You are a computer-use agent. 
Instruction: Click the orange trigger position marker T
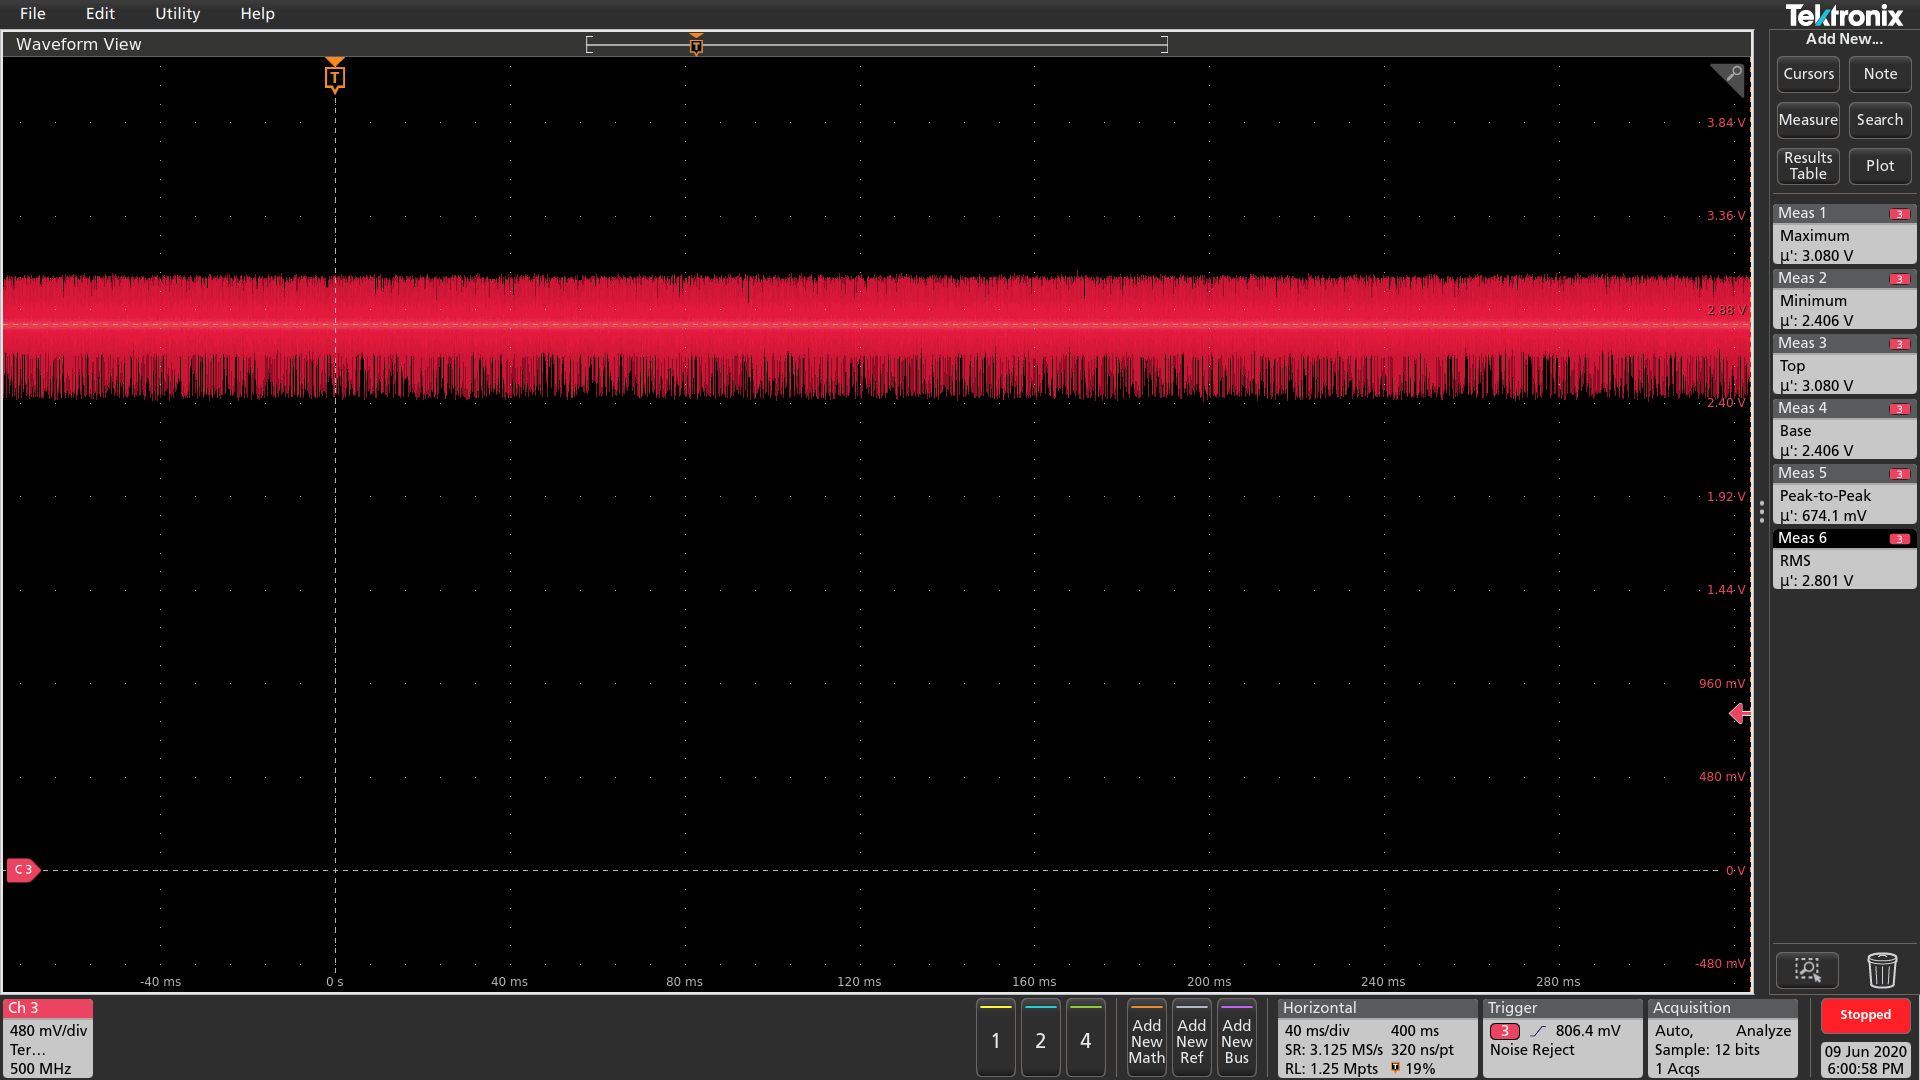pos(335,77)
